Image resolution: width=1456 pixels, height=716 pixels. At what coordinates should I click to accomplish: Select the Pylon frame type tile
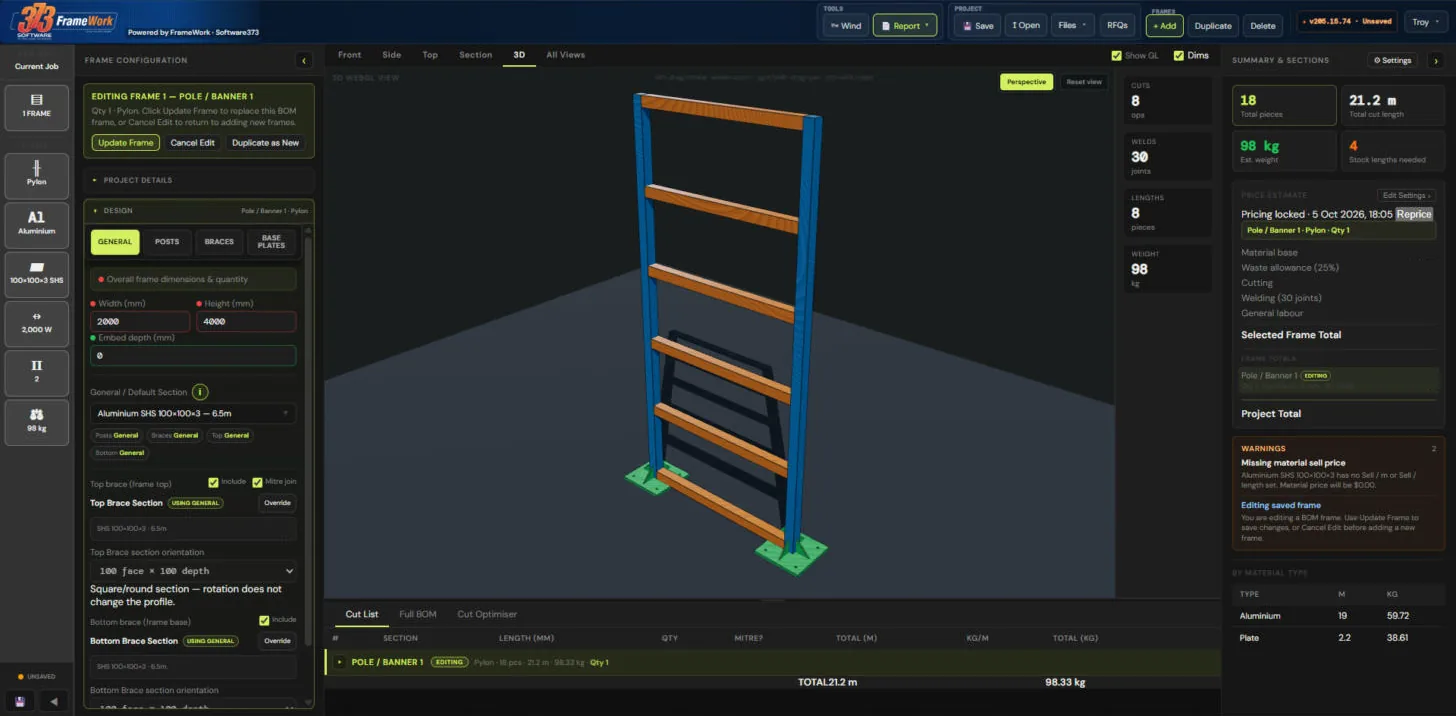pos(36,176)
